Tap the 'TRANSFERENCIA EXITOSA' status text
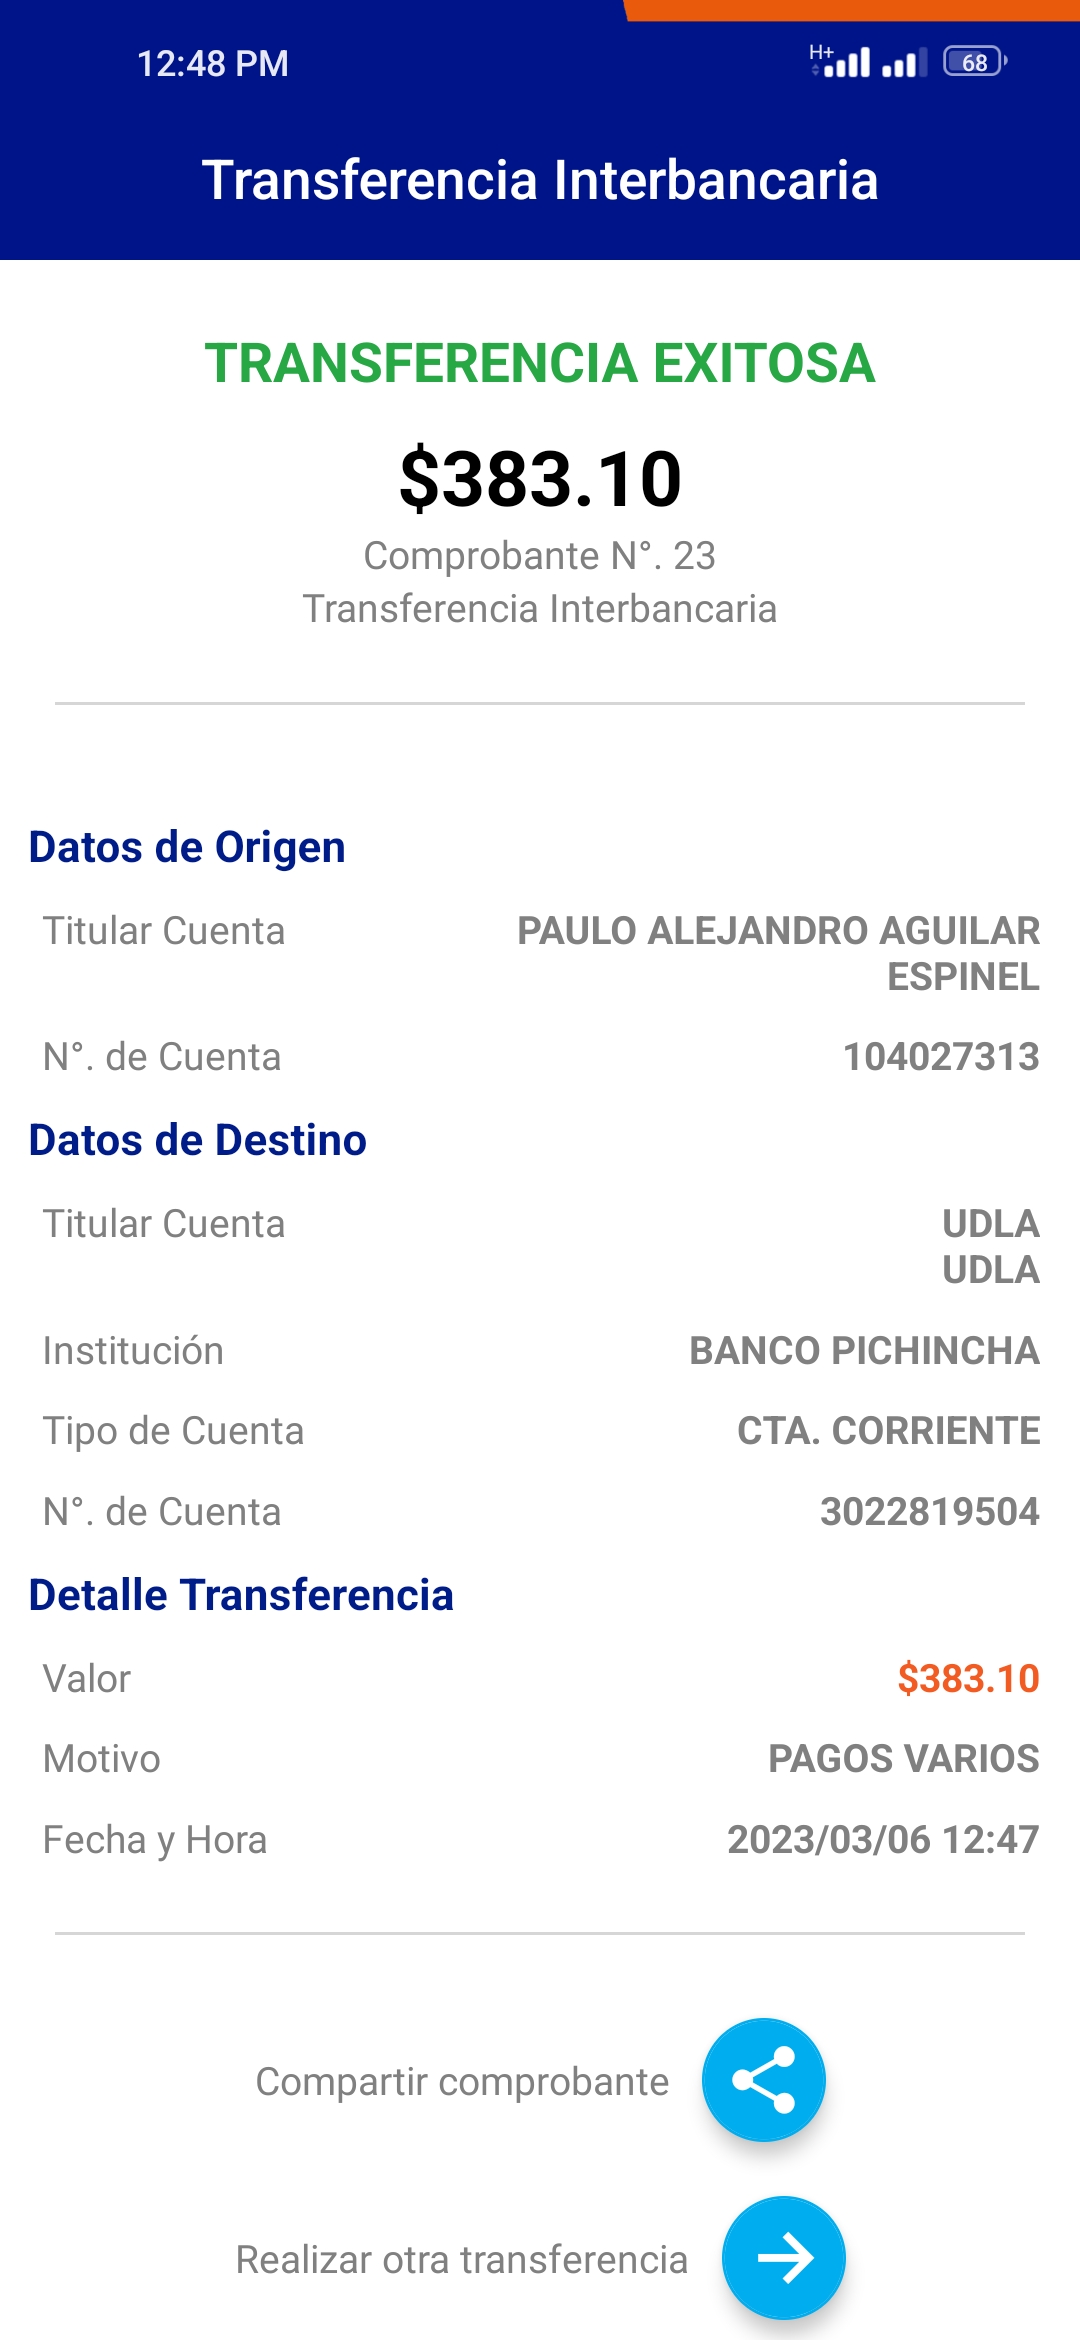The height and width of the screenshot is (2340, 1080). [x=540, y=363]
